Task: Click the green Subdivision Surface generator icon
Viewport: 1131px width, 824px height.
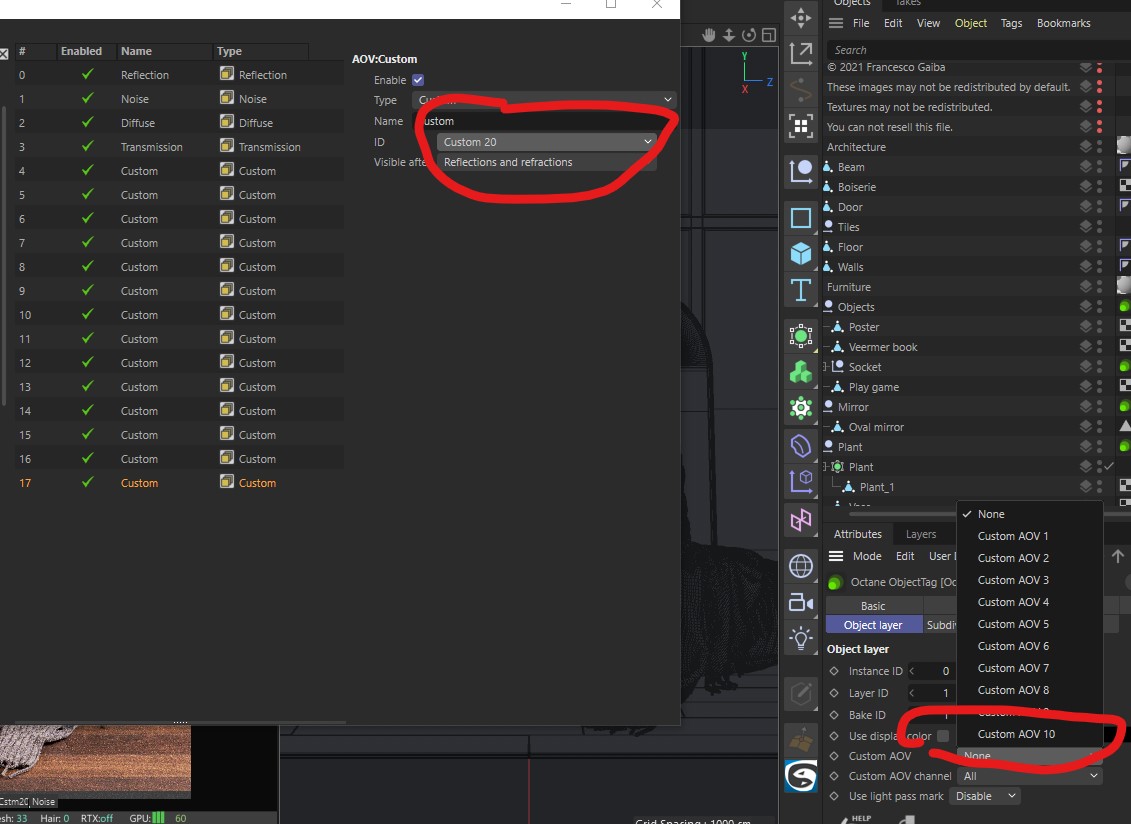Action: [801, 336]
